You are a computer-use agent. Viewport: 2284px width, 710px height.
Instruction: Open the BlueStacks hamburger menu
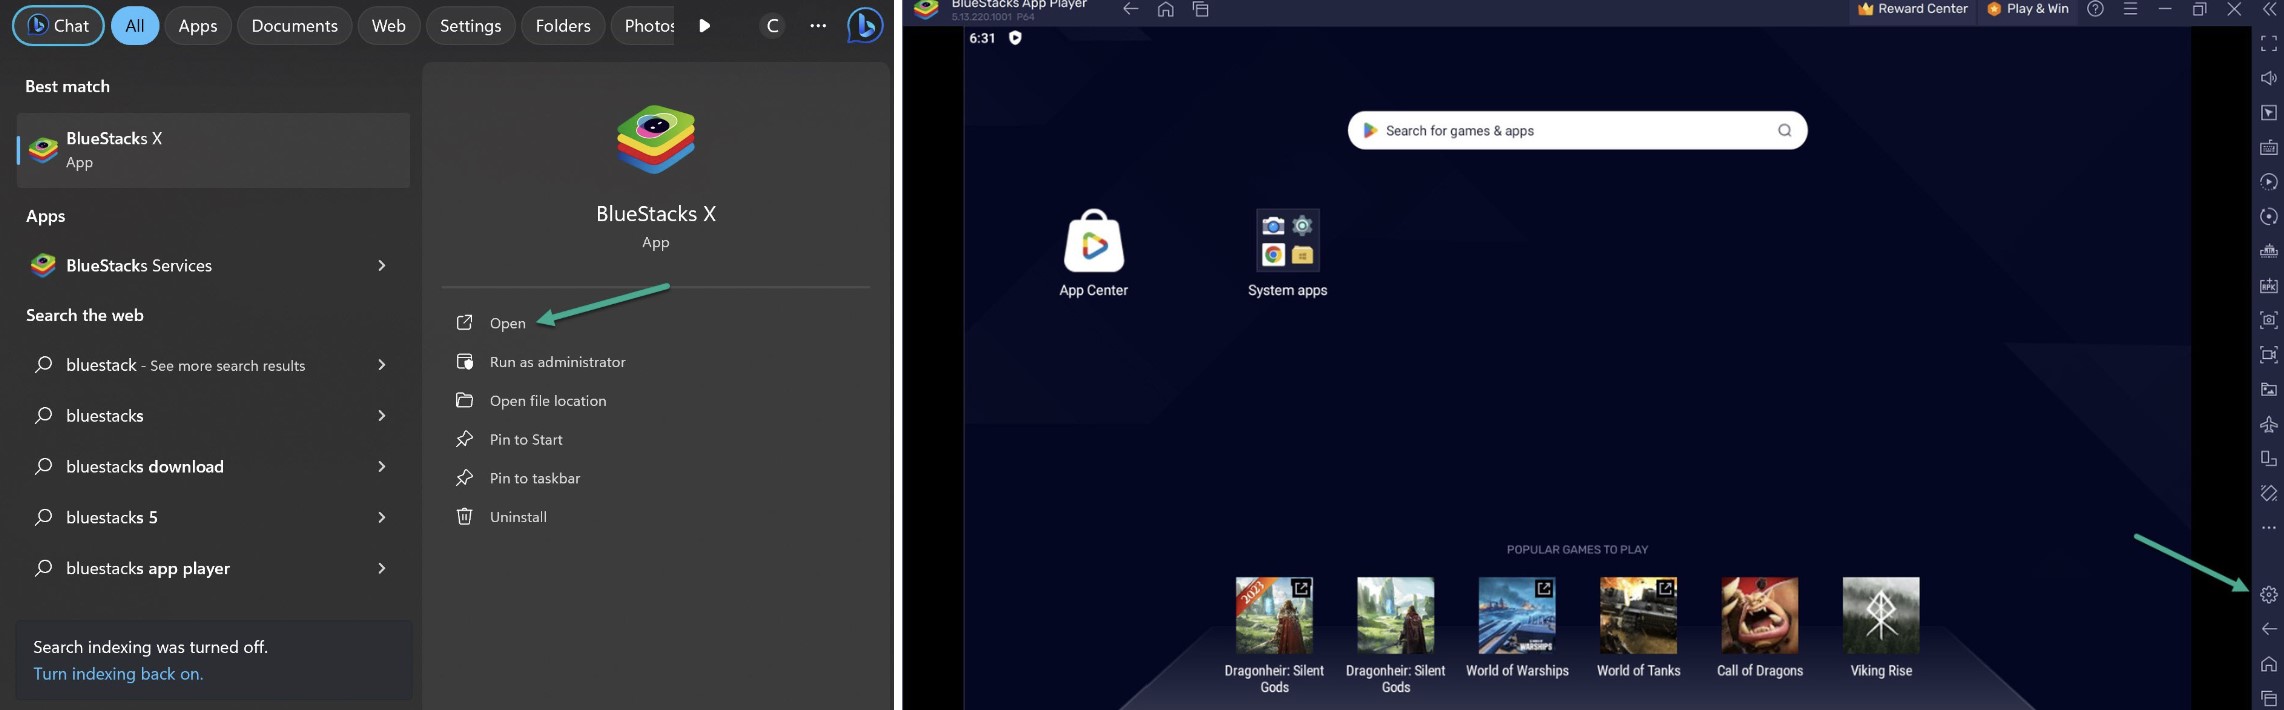coord(2130,9)
